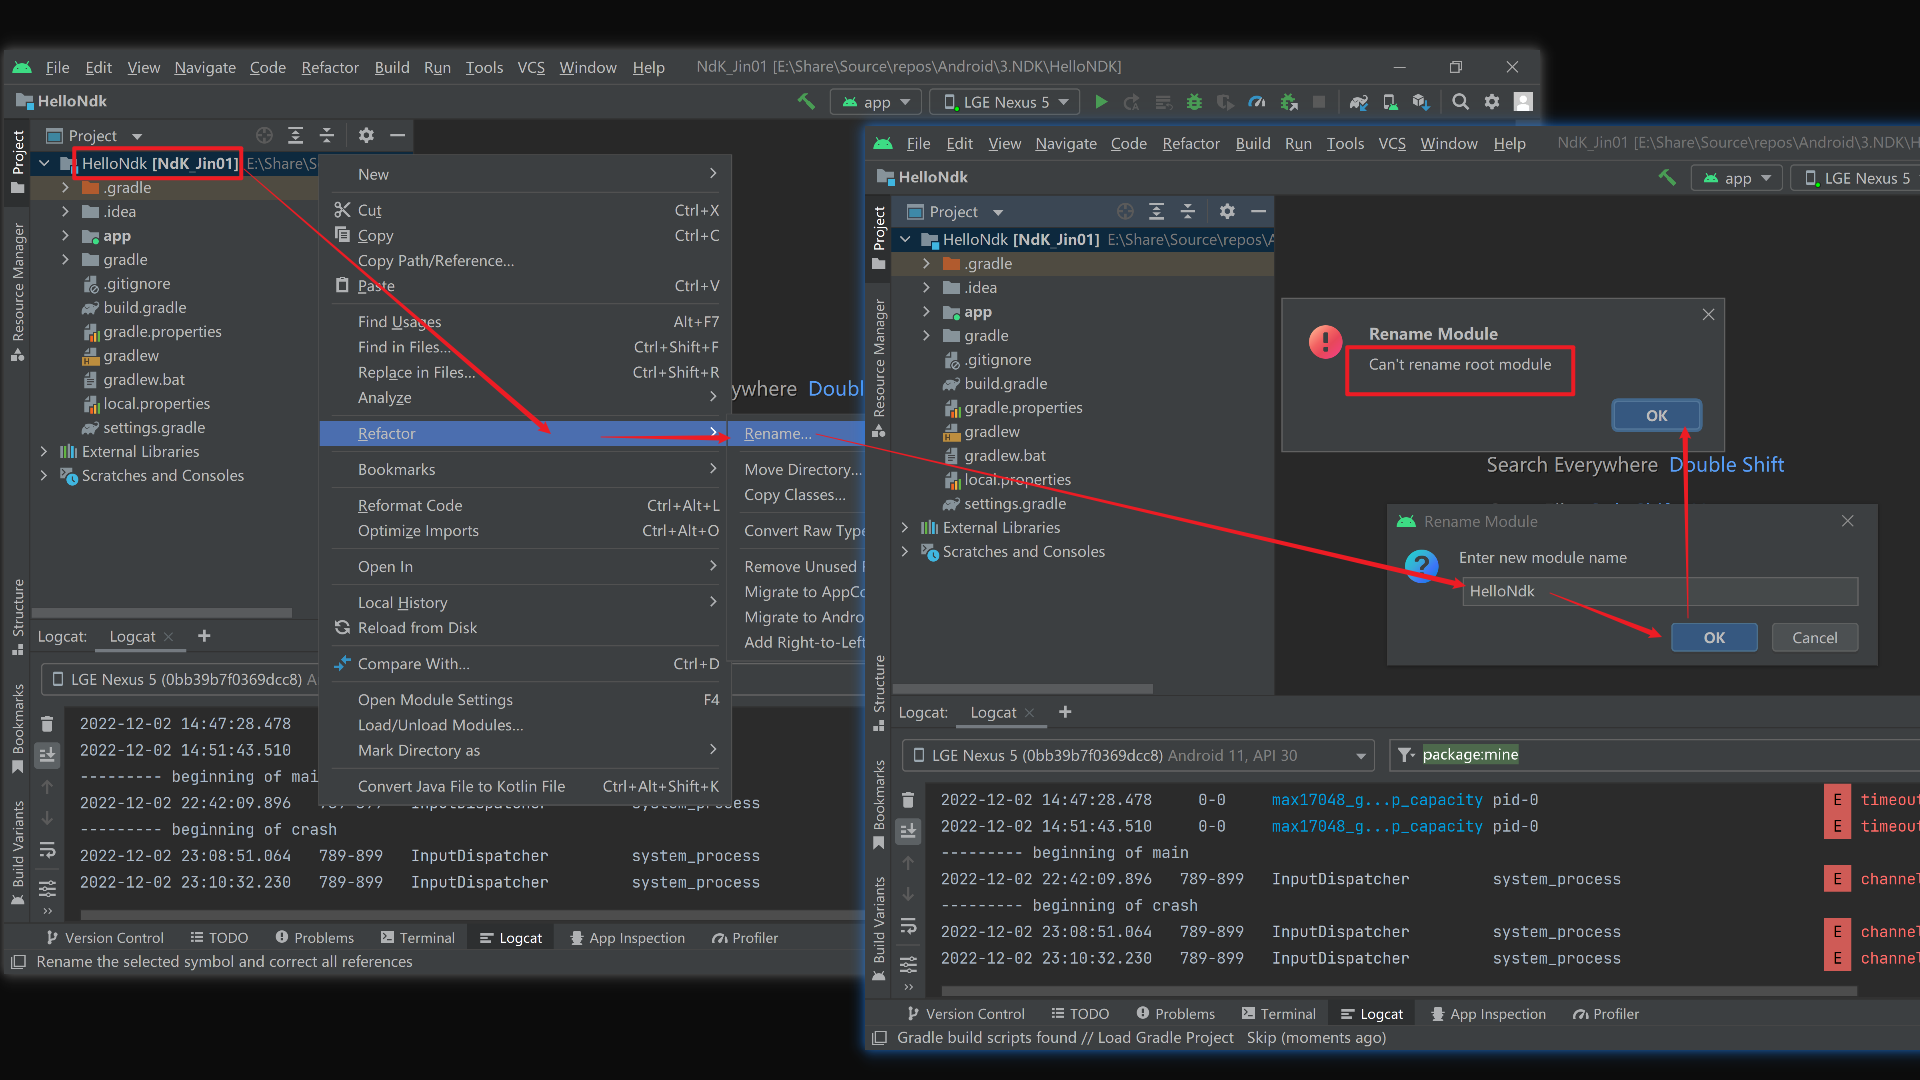Image resolution: width=1920 pixels, height=1080 pixels.
Task: Click the Make Project hammer icon
Action: point(806,102)
